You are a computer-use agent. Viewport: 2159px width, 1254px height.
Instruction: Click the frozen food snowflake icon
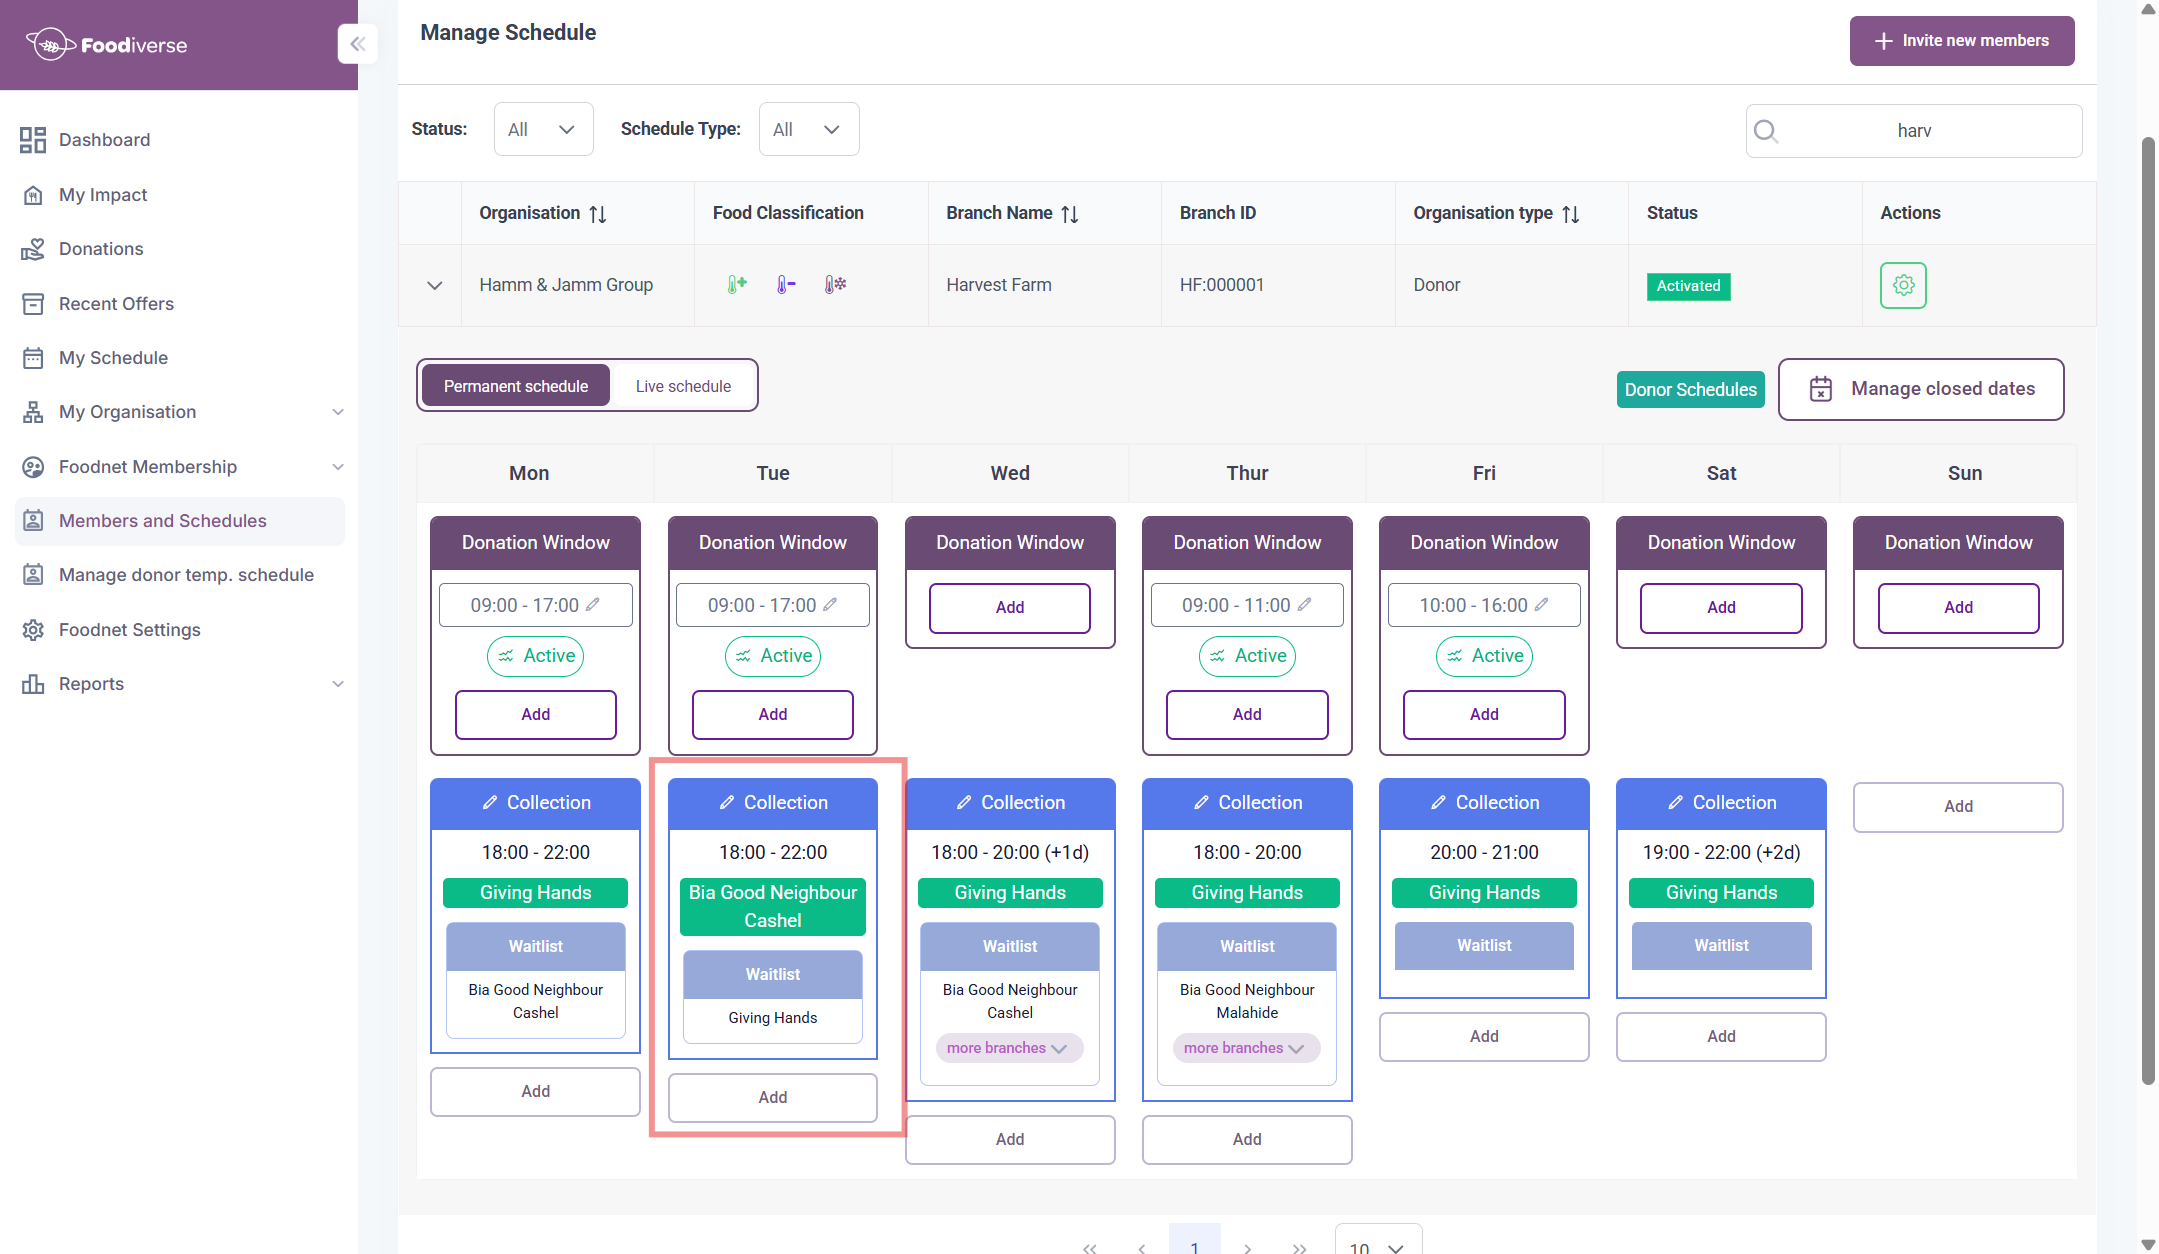[x=835, y=285]
